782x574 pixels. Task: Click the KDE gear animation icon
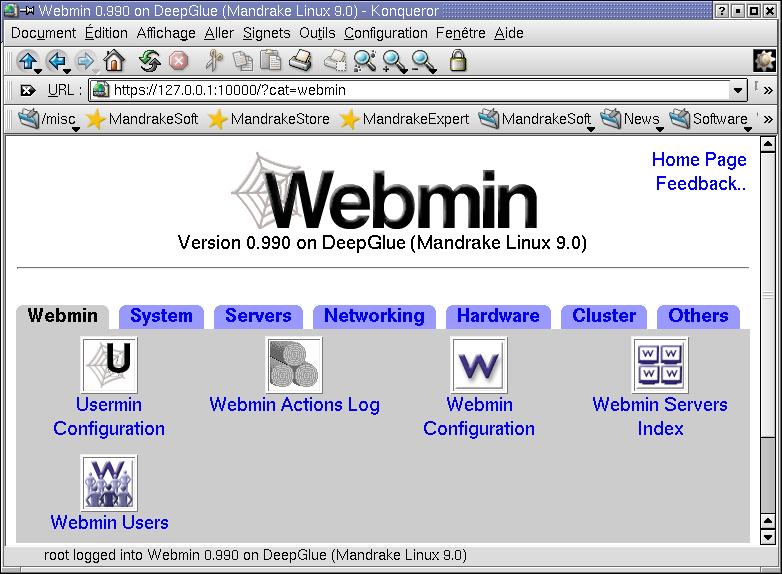[765, 61]
